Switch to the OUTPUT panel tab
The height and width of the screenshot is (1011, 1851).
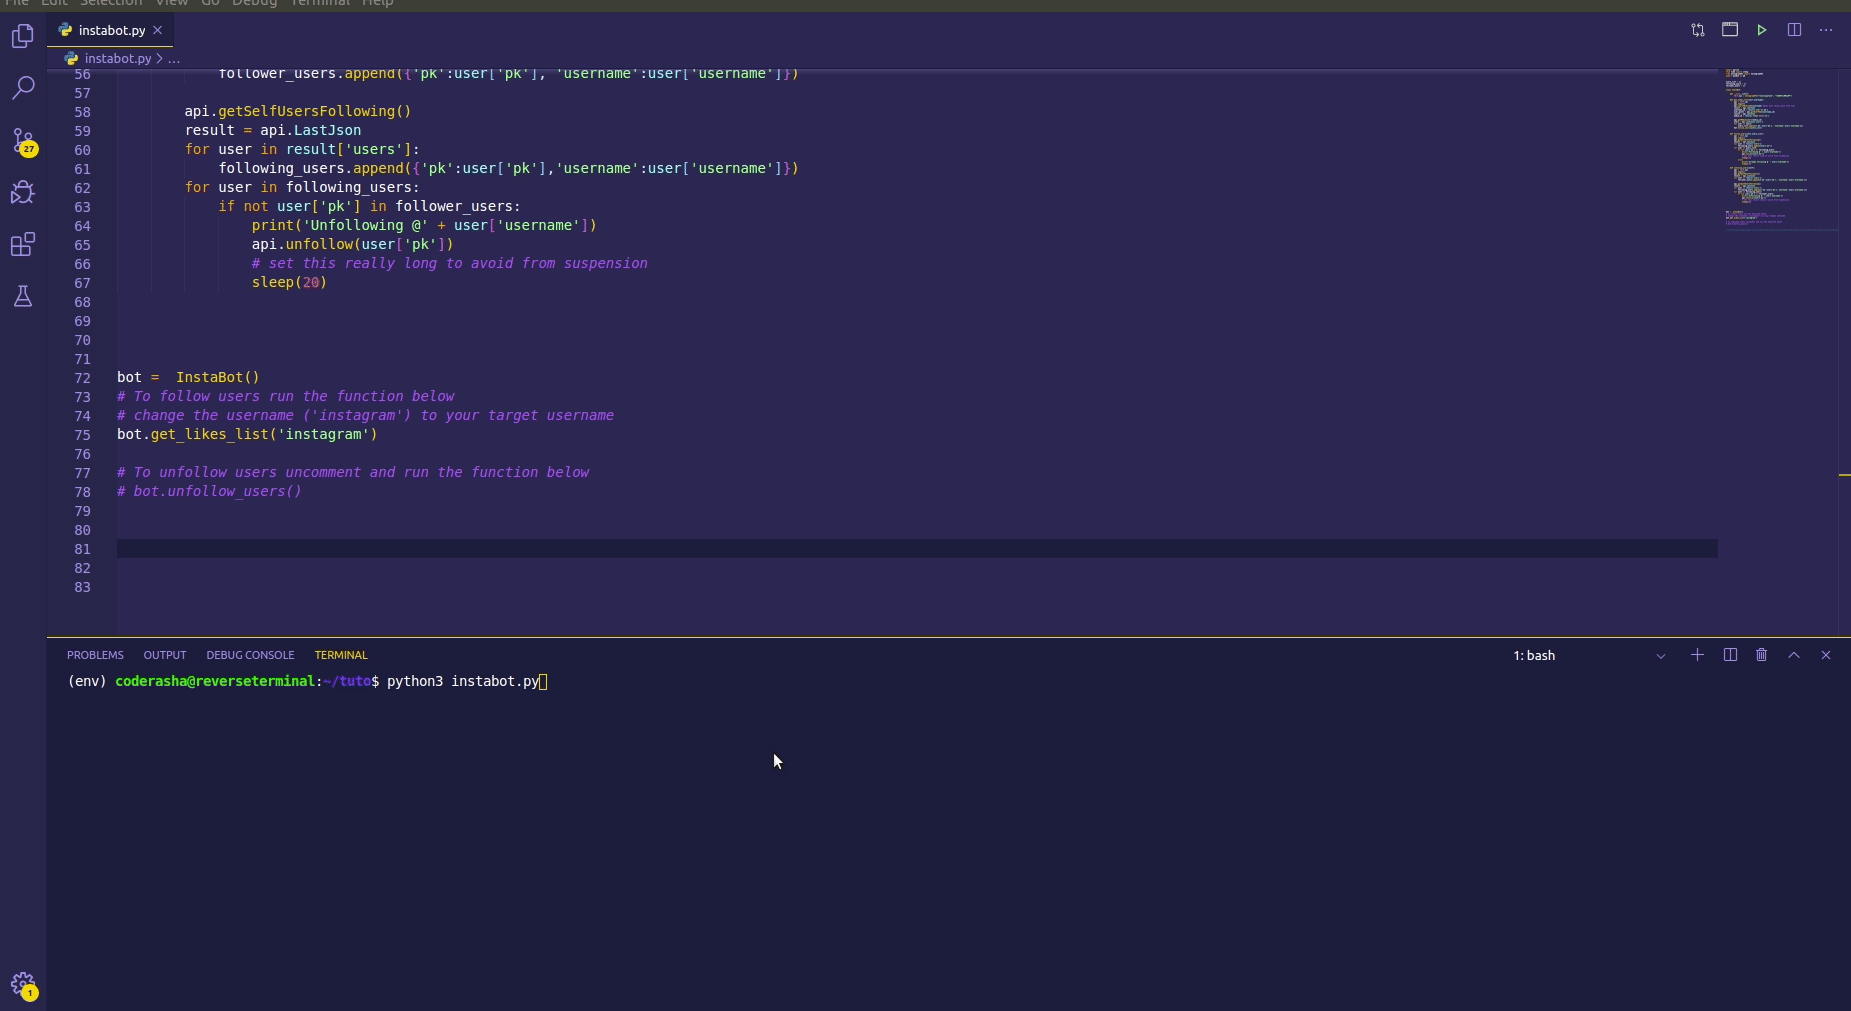pos(165,655)
